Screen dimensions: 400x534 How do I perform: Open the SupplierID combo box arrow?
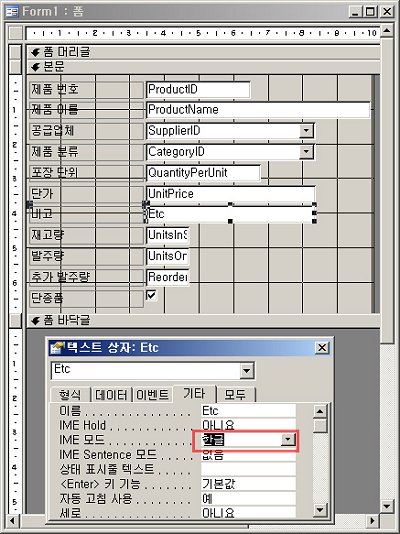306,130
